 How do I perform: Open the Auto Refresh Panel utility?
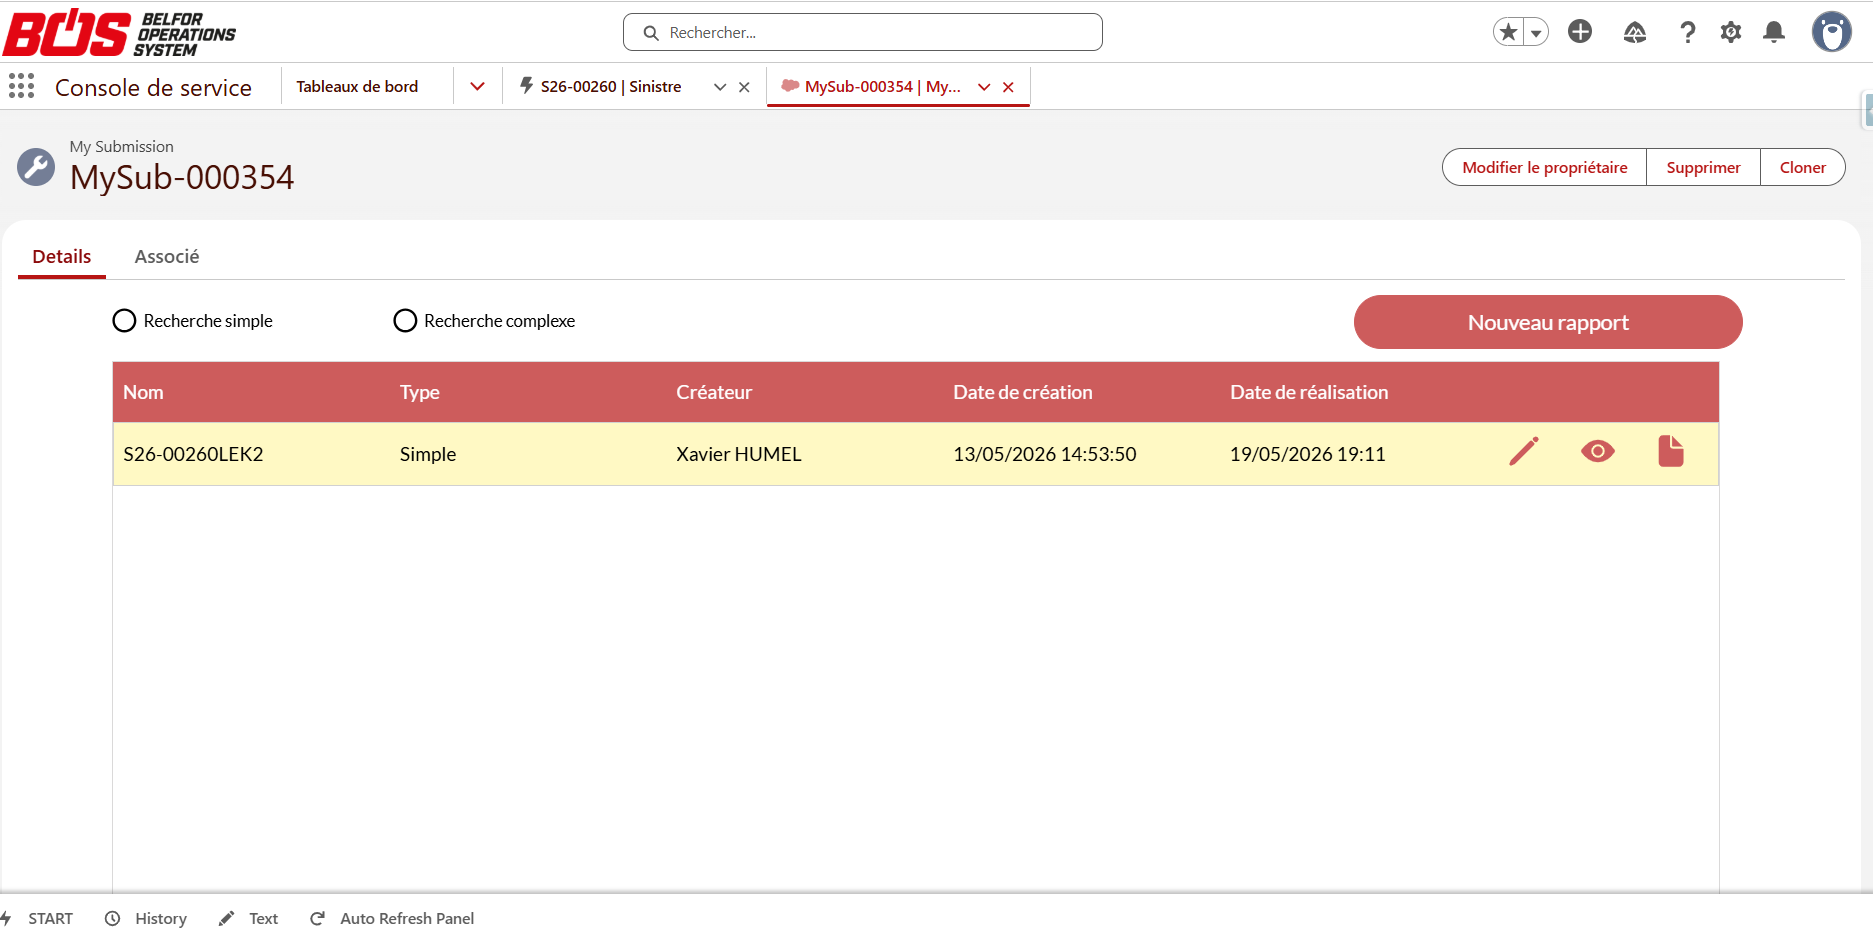click(x=392, y=918)
